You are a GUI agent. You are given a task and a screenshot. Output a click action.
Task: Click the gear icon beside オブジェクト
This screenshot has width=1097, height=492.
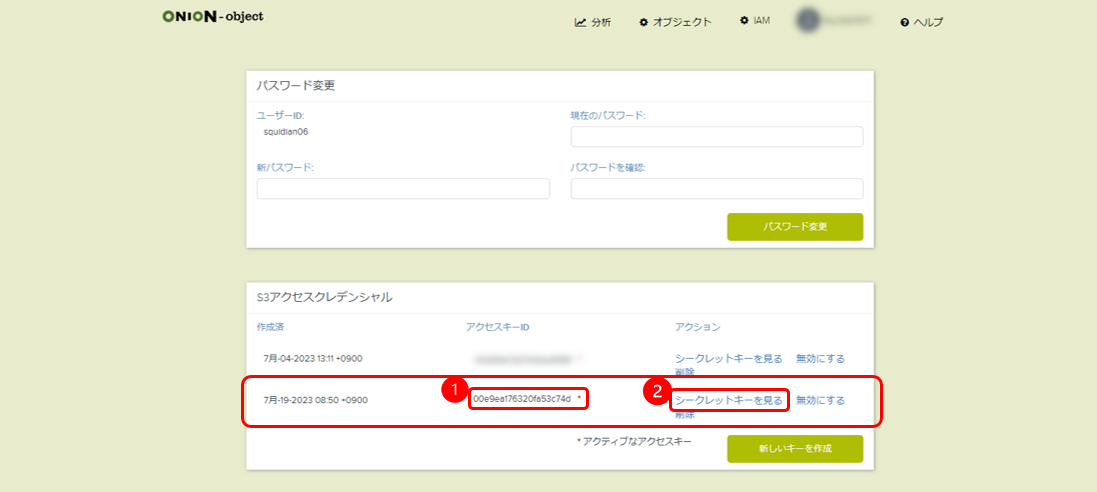644,22
